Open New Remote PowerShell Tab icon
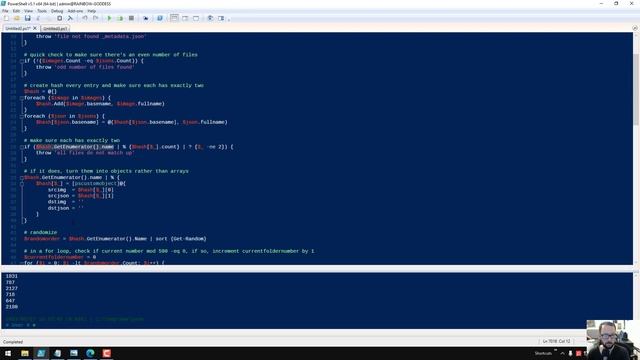The width and height of the screenshot is (640, 360). (x=145, y=18)
